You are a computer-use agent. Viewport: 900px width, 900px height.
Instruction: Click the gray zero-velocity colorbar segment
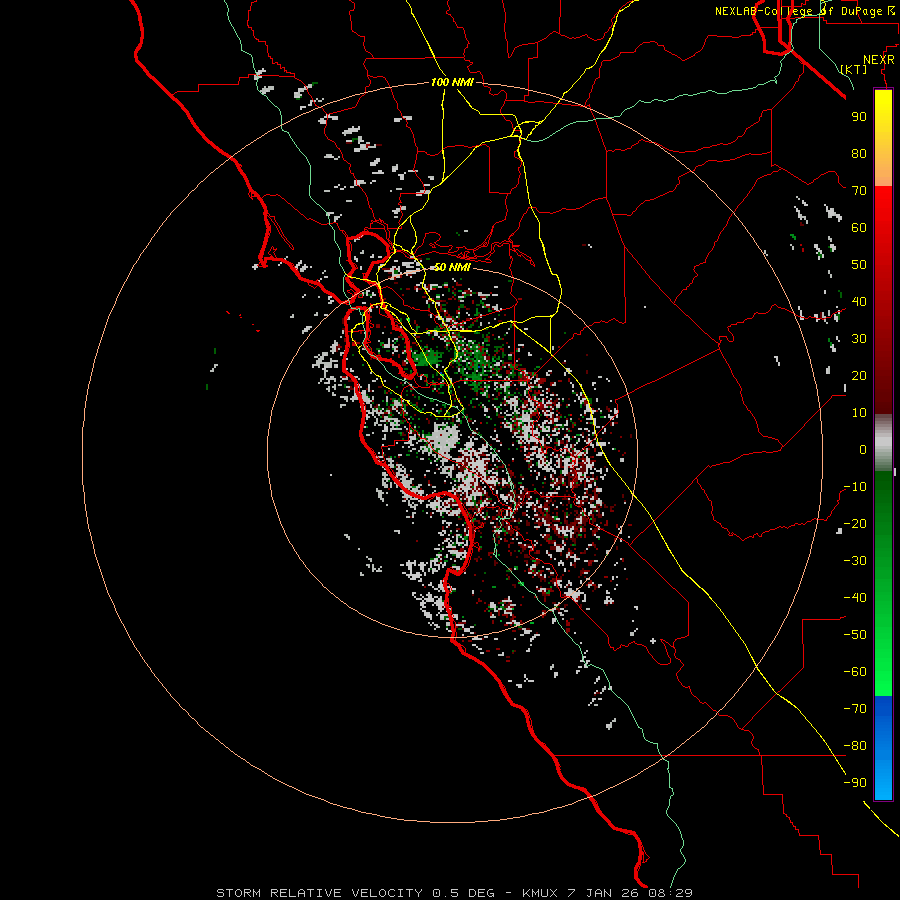tap(883, 443)
